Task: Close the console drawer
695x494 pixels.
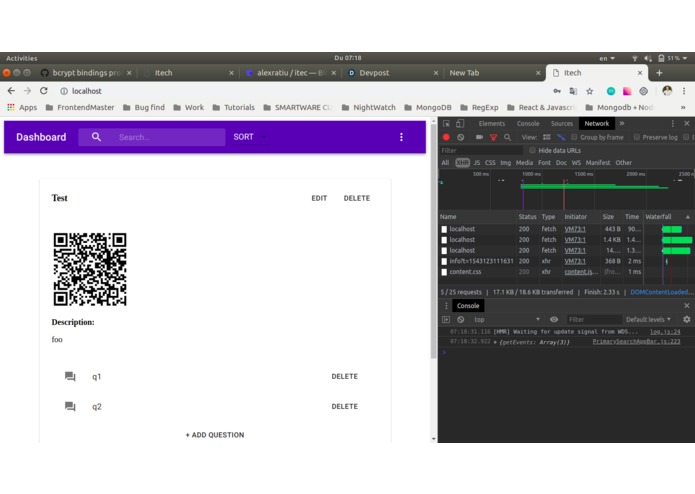Action: pyautogui.click(x=687, y=306)
